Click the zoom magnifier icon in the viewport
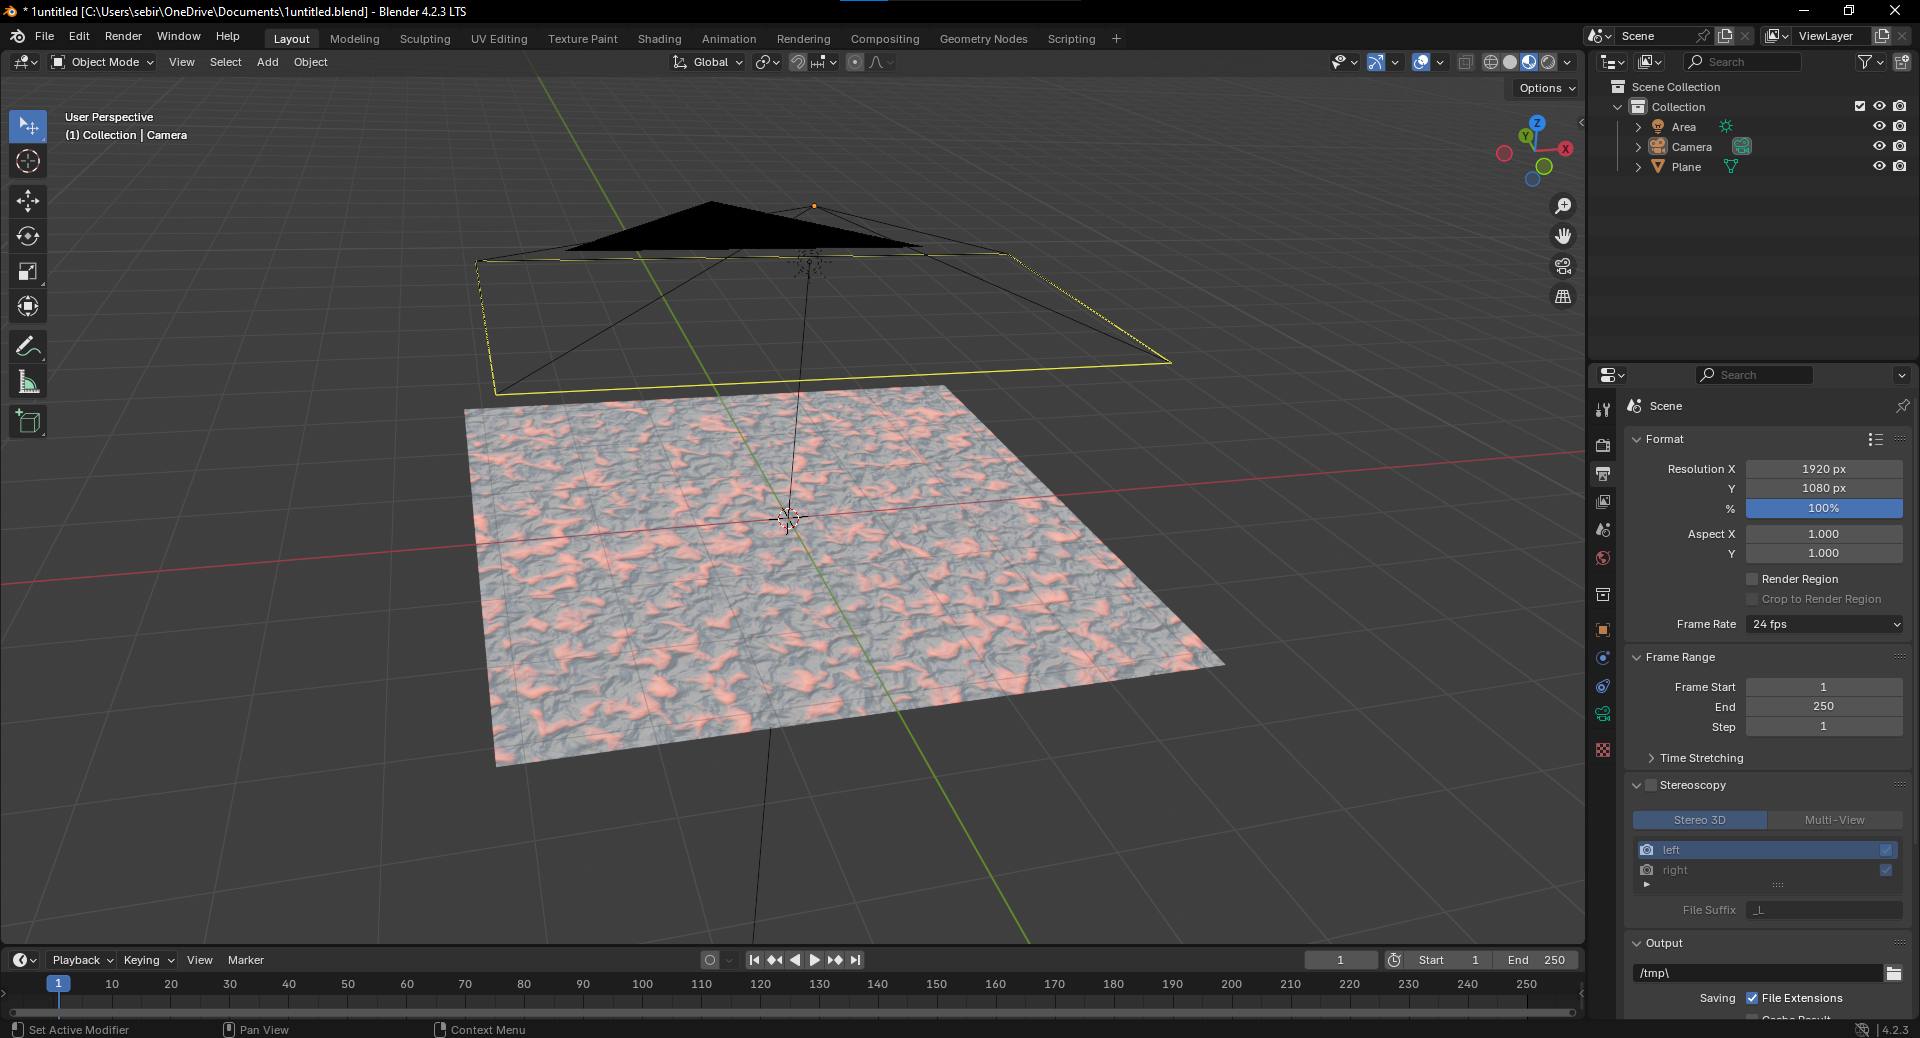This screenshot has height=1038, width=1920. tap(1562, 206)
